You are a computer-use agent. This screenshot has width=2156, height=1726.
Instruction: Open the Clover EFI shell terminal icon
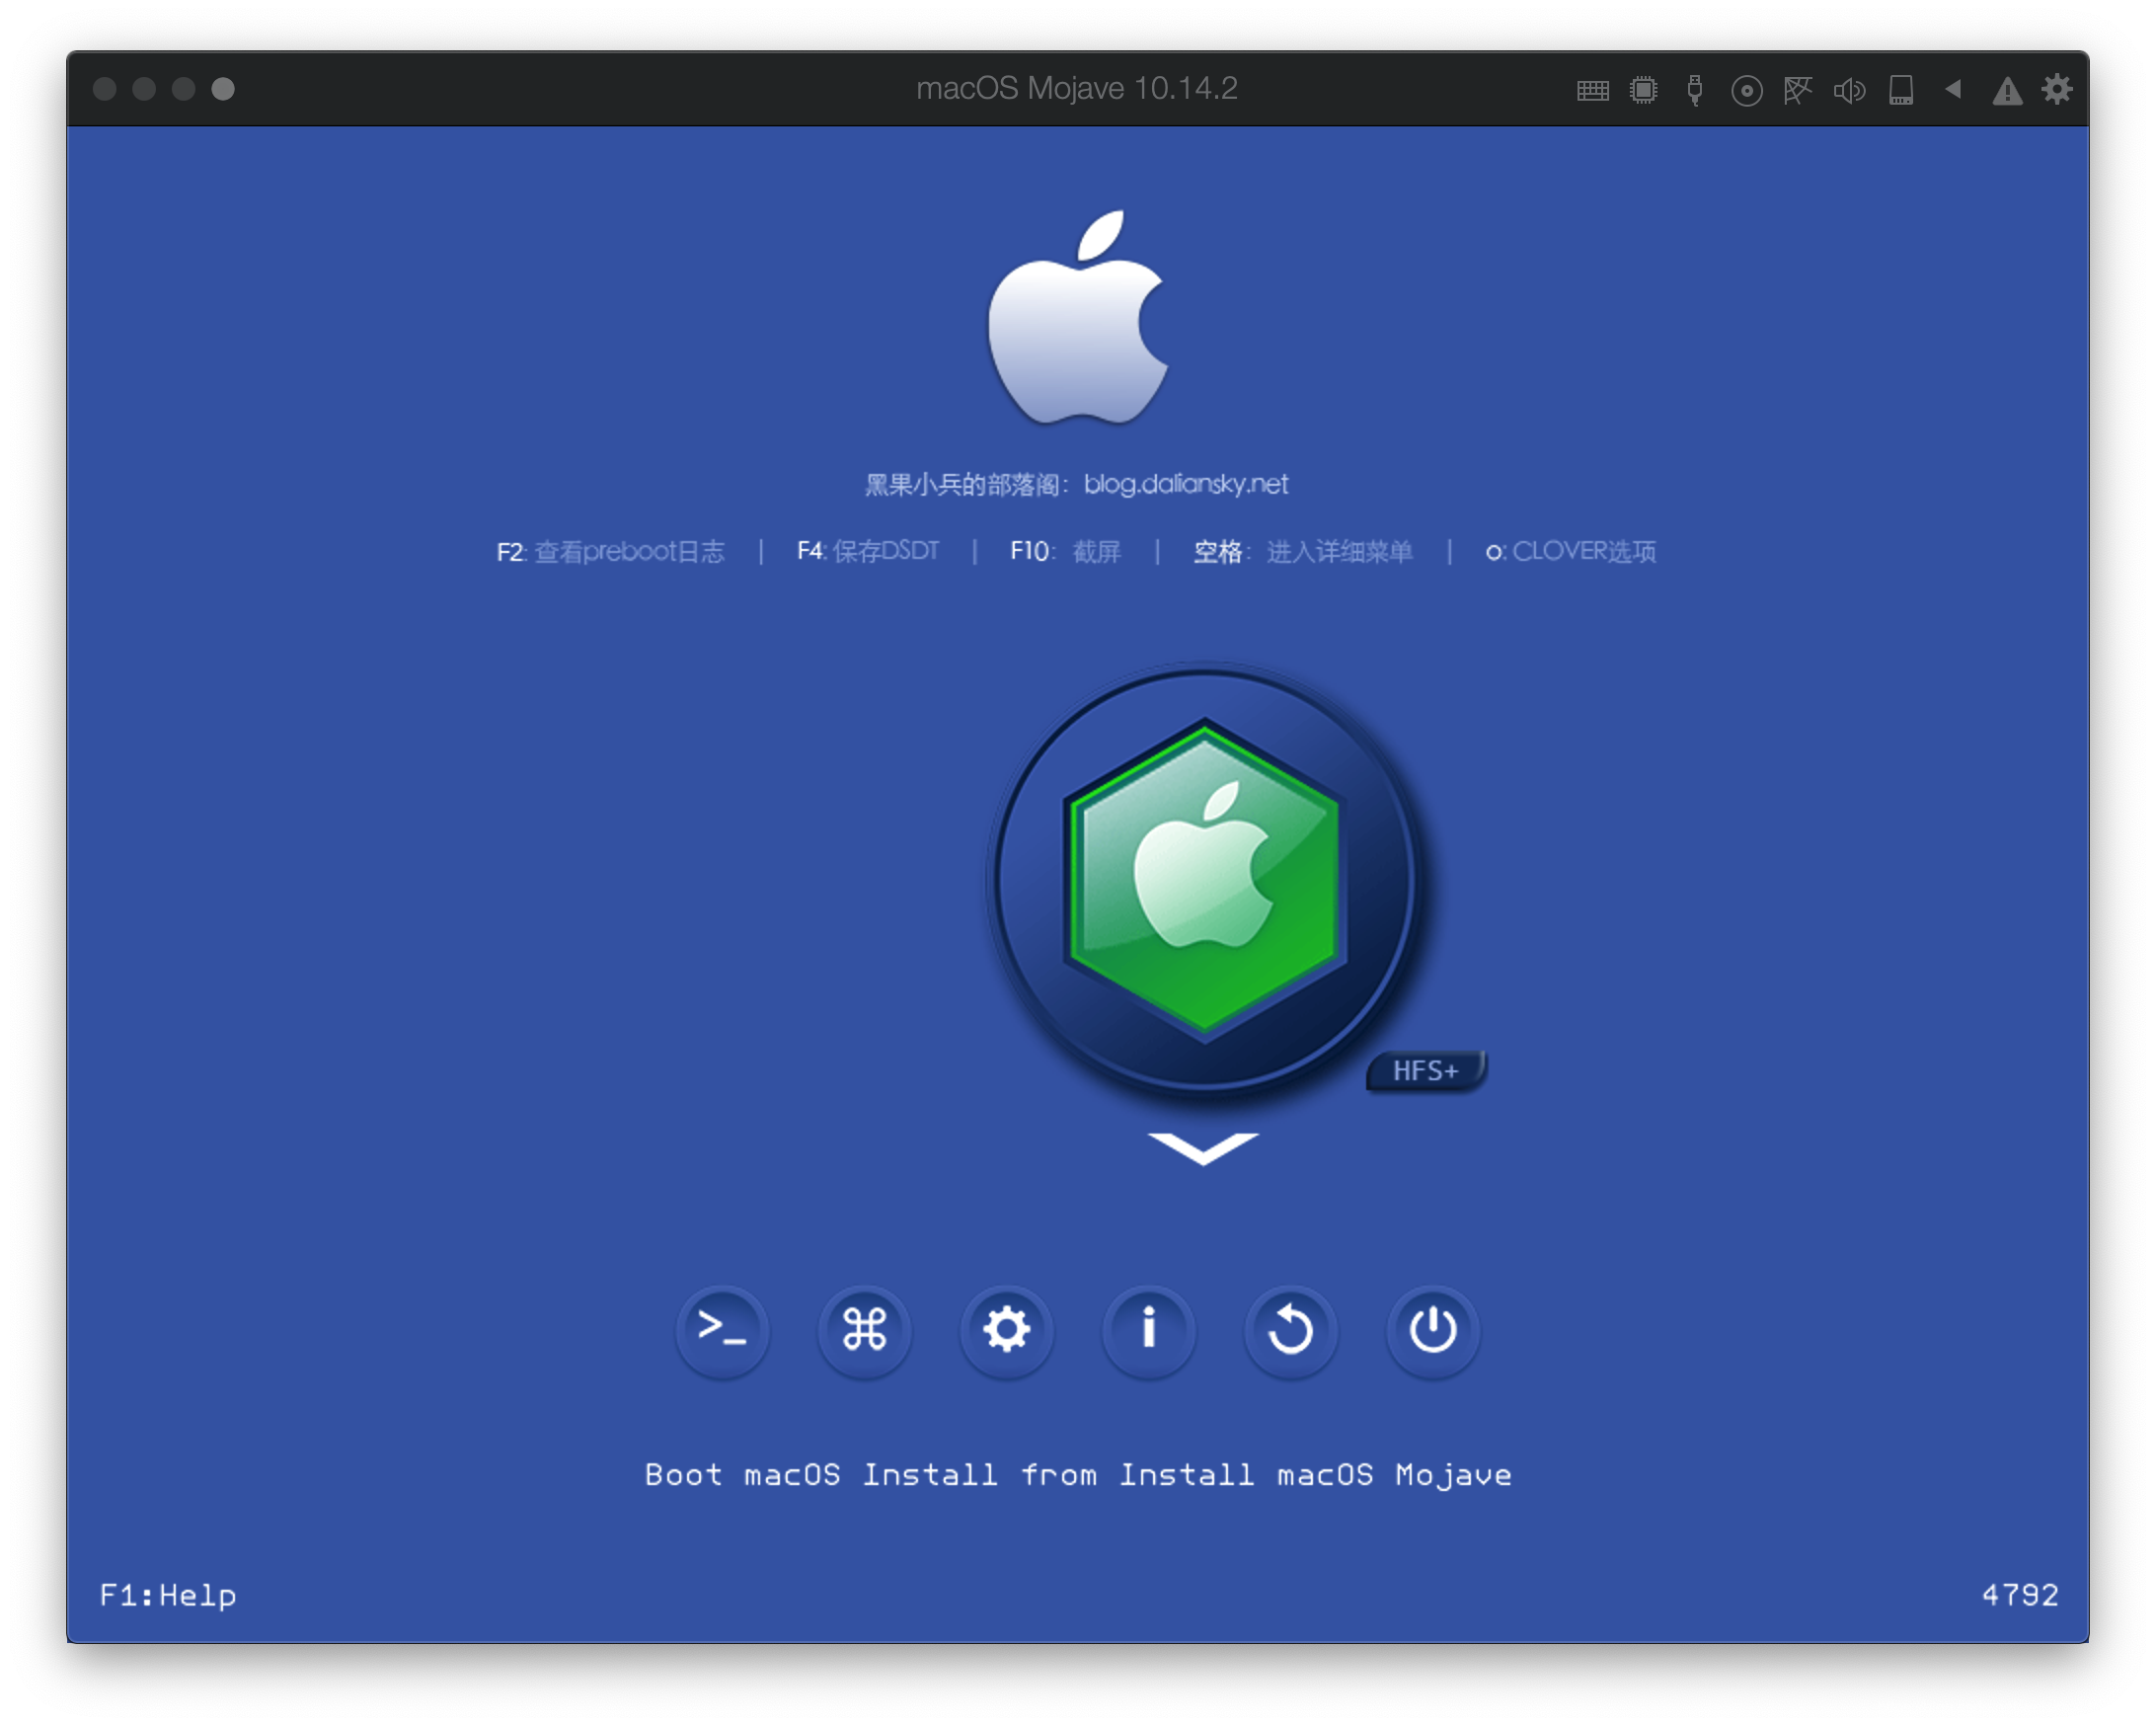[x=722, y=1330]
